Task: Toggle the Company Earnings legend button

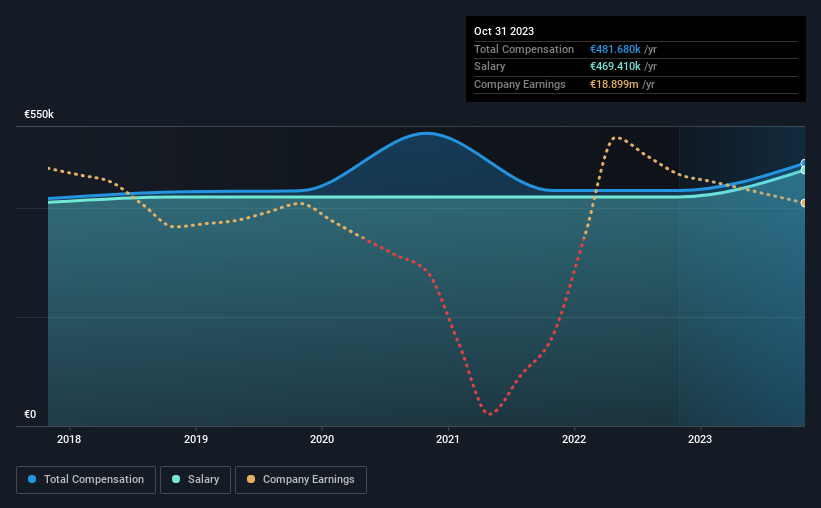Action: (301, 480)
